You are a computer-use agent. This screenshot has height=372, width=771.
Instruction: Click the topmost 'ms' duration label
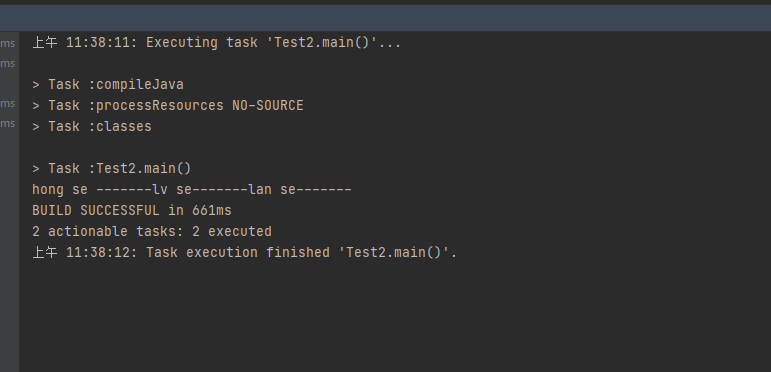(8, 44)
